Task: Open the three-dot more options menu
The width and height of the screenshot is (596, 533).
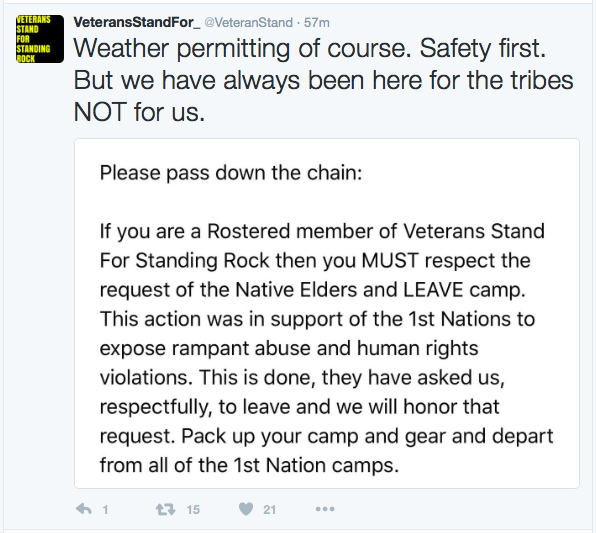Action: 325,509
